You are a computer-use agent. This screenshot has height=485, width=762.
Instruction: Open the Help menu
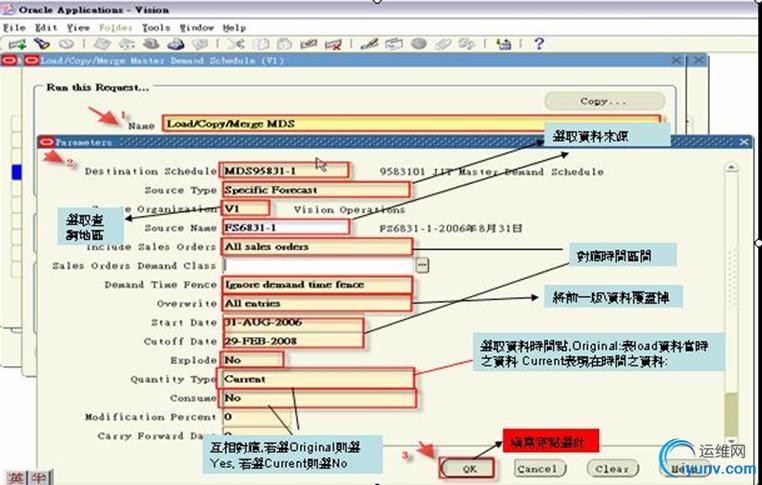click(234, 28)
